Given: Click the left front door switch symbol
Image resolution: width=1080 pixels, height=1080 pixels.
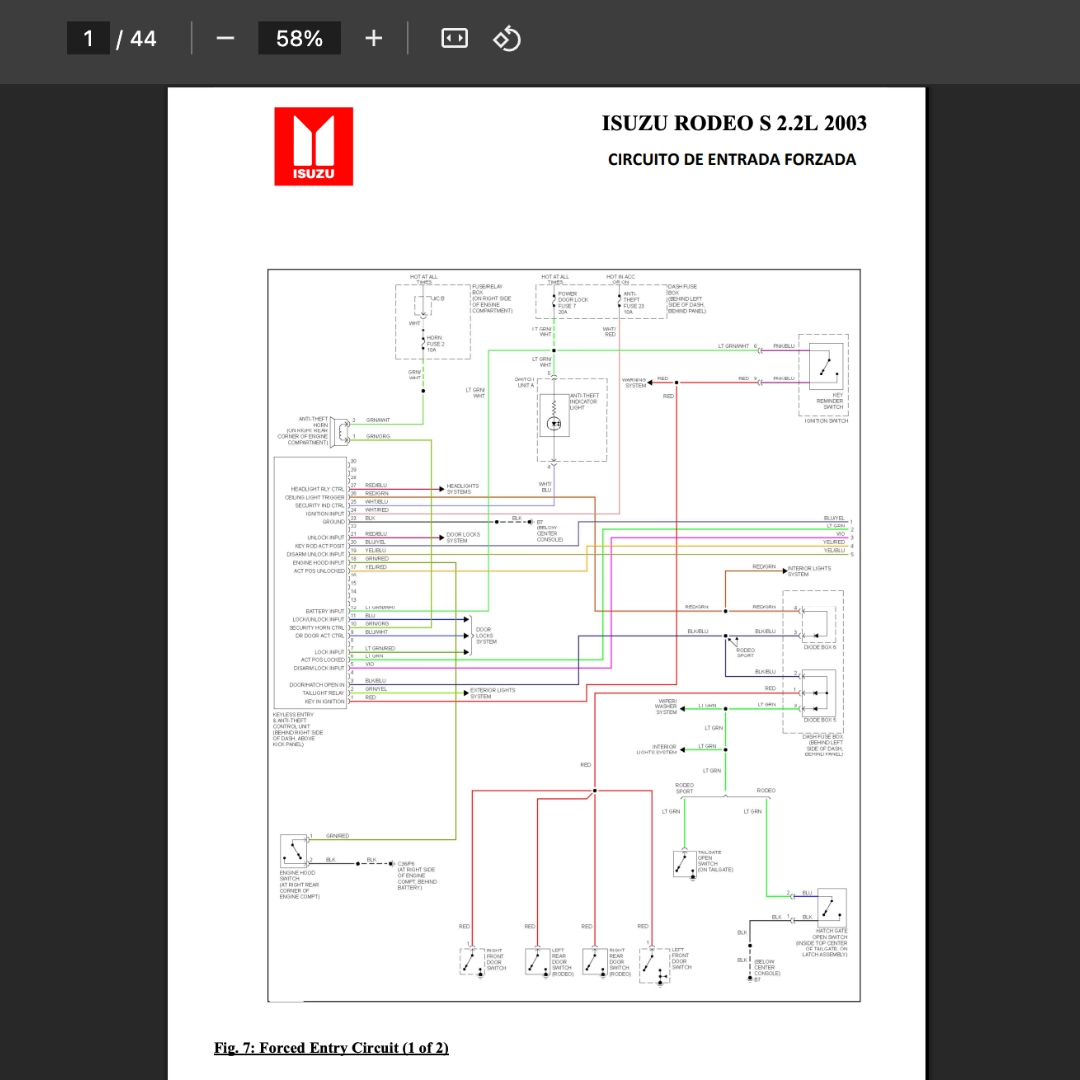Looking at the screenshot, I should click(x=654, y=964).
